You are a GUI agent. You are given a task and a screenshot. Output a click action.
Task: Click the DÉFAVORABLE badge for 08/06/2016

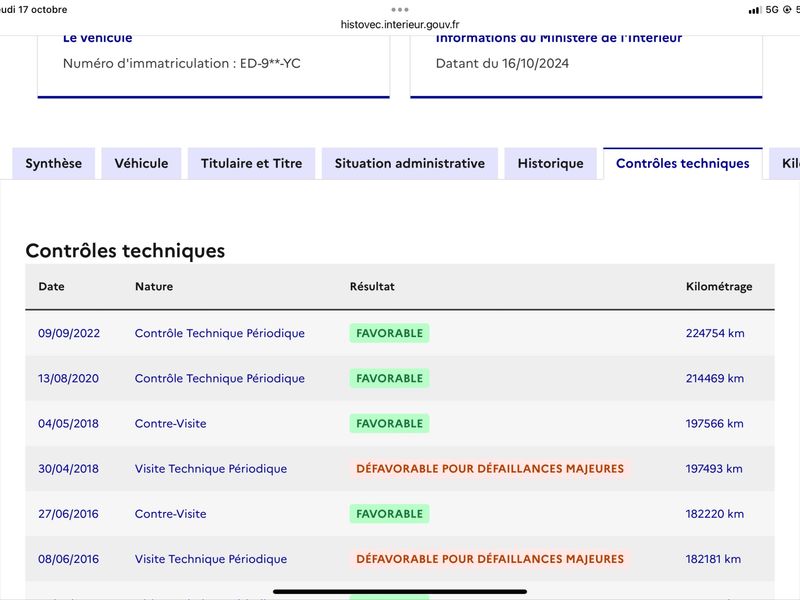point(490,559)
